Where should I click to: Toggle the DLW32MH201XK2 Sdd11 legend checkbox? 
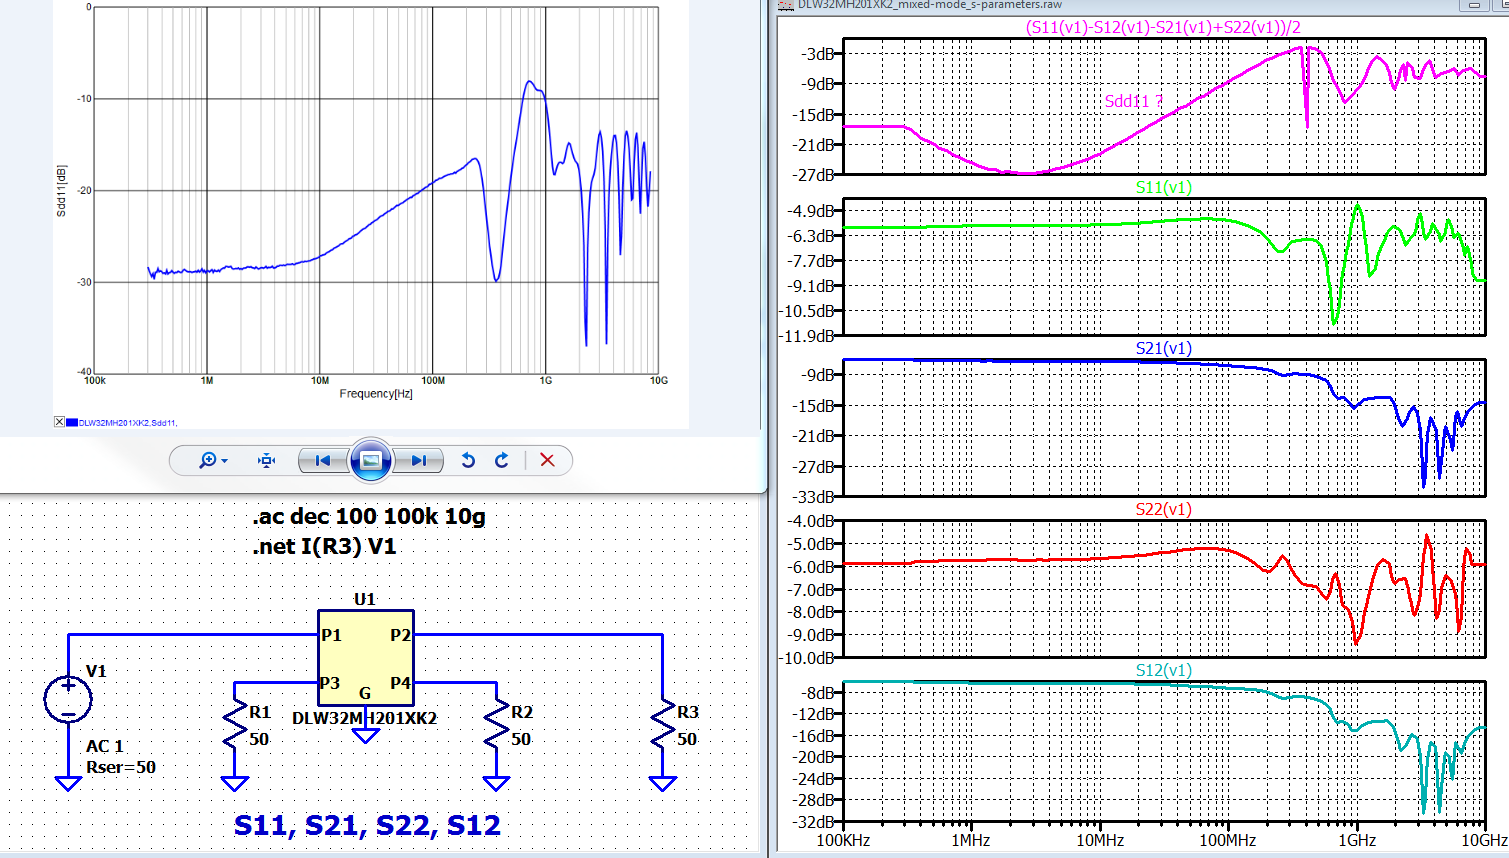[x=59, y=422]
